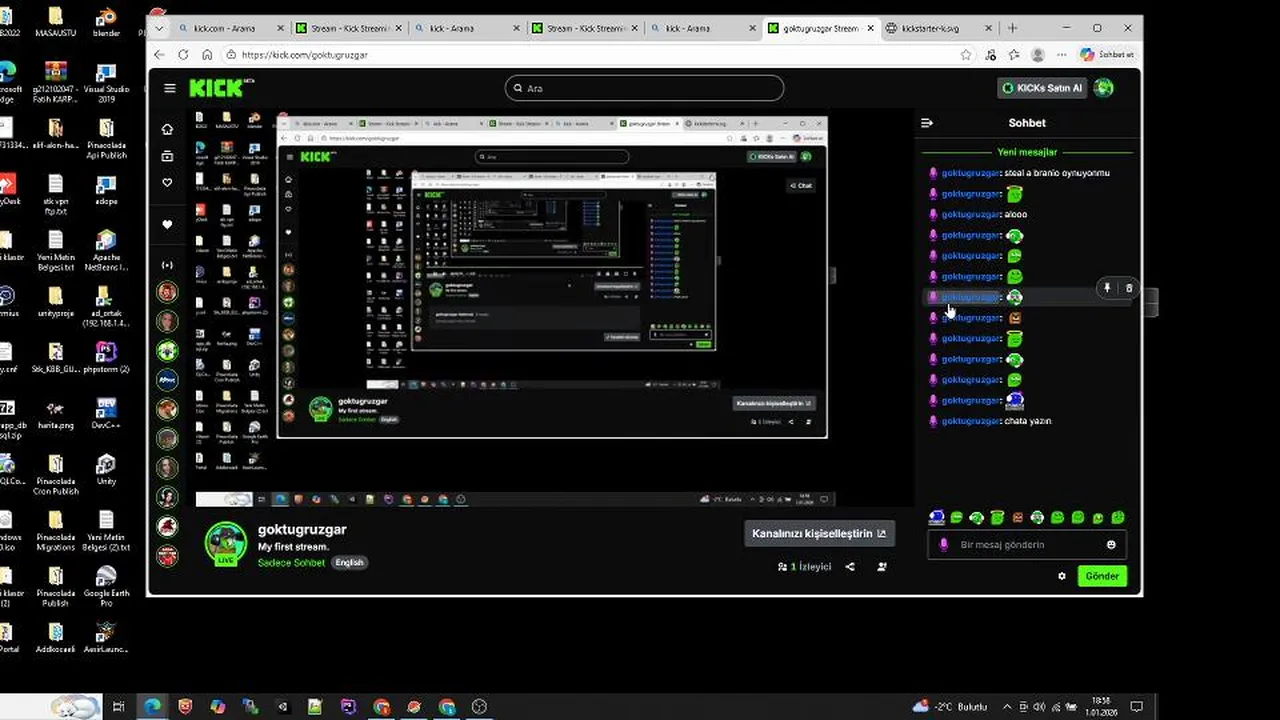Open the Sohbet et Copilot button
Screen dimensions: 1280x720
point(1107,55)
